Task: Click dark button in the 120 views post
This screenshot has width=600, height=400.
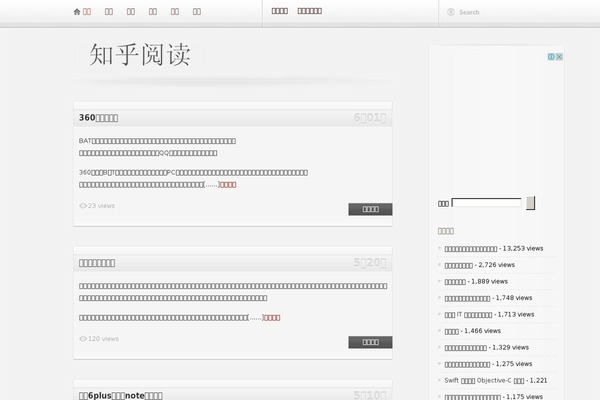Action: click(x=370, y=342)
